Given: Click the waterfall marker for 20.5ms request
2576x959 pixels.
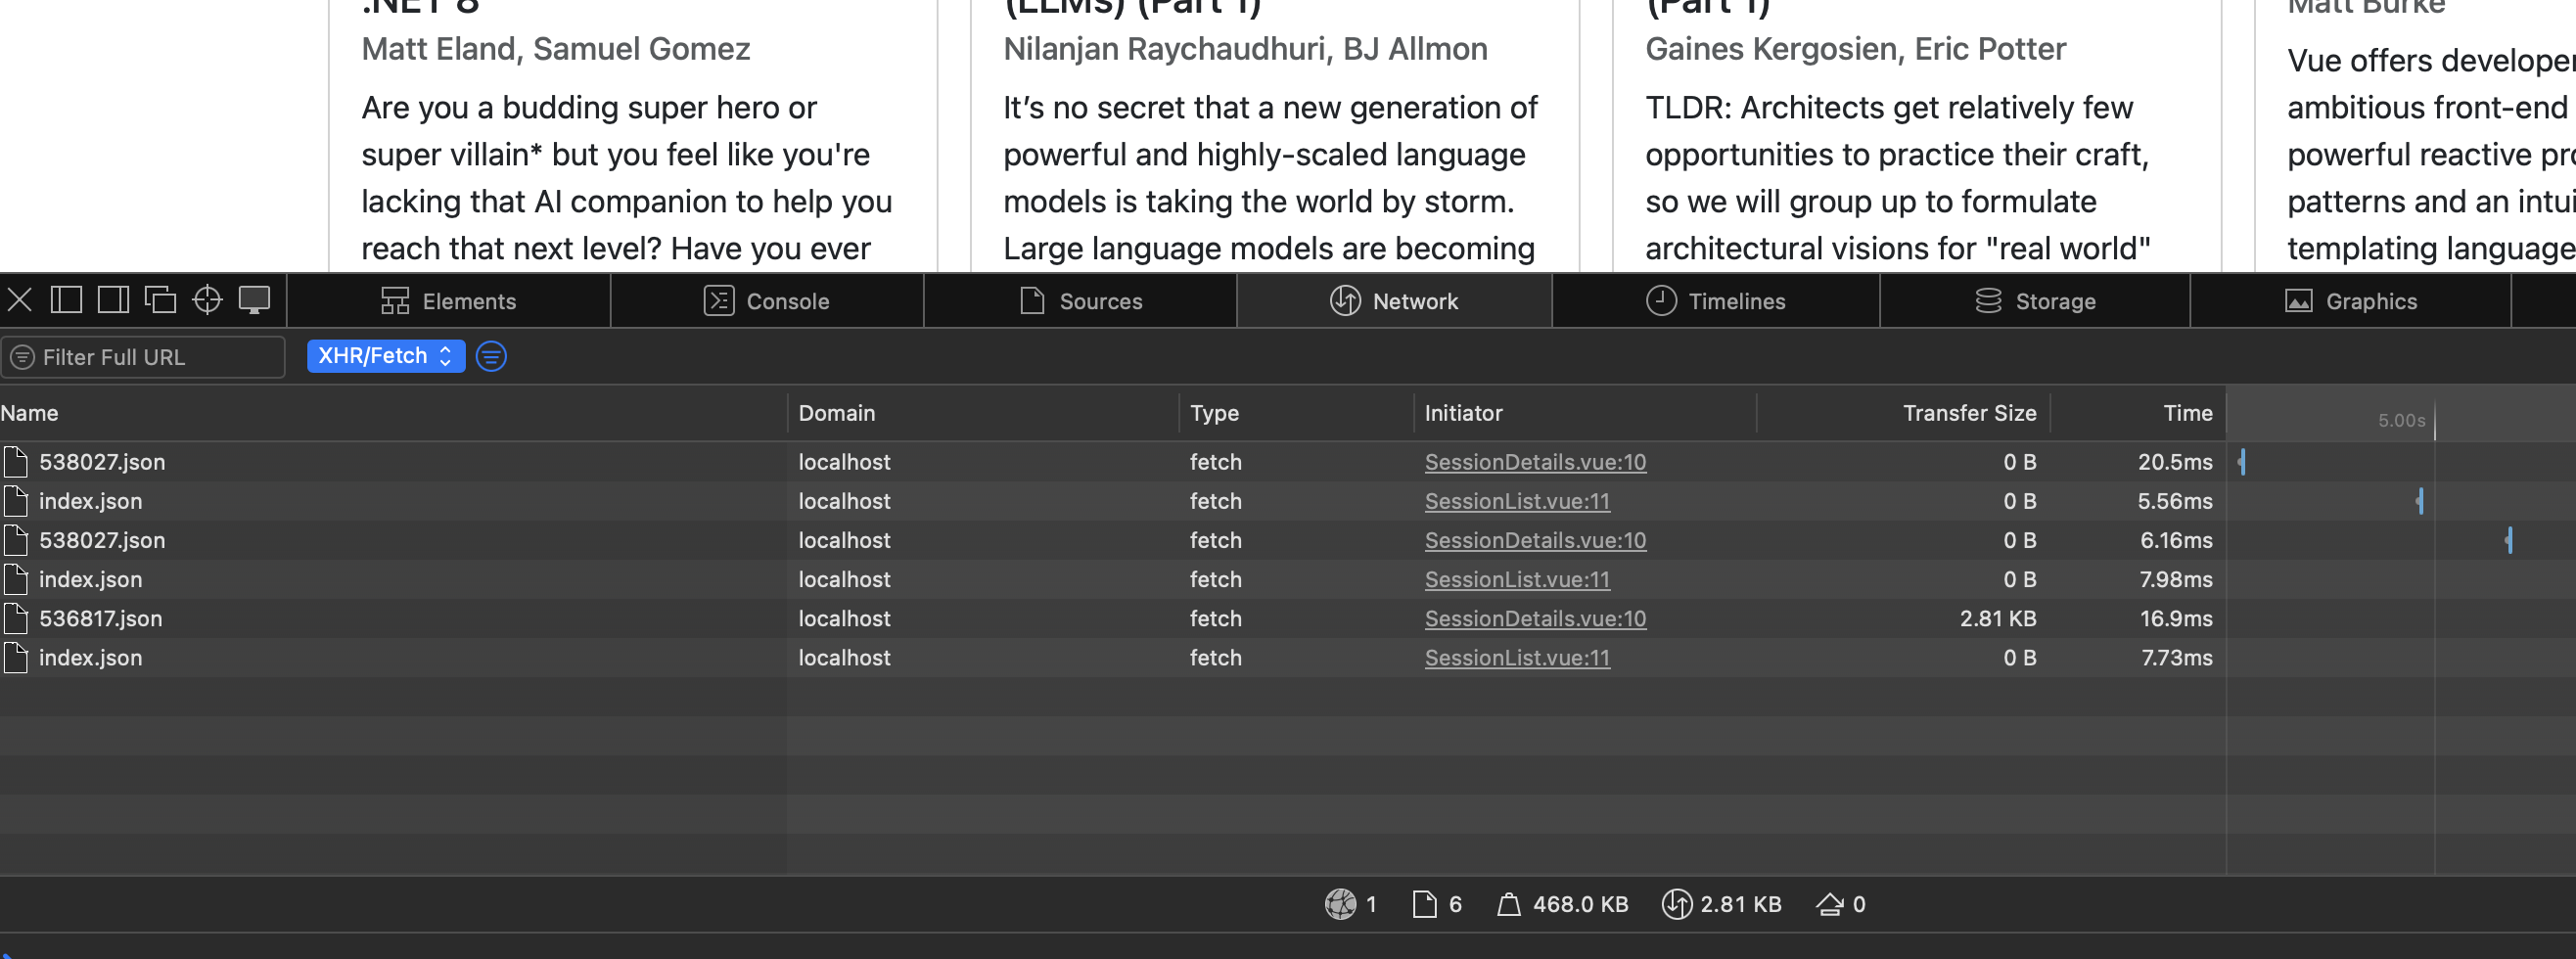Looking at the screenshot, I should (2242, 462).
